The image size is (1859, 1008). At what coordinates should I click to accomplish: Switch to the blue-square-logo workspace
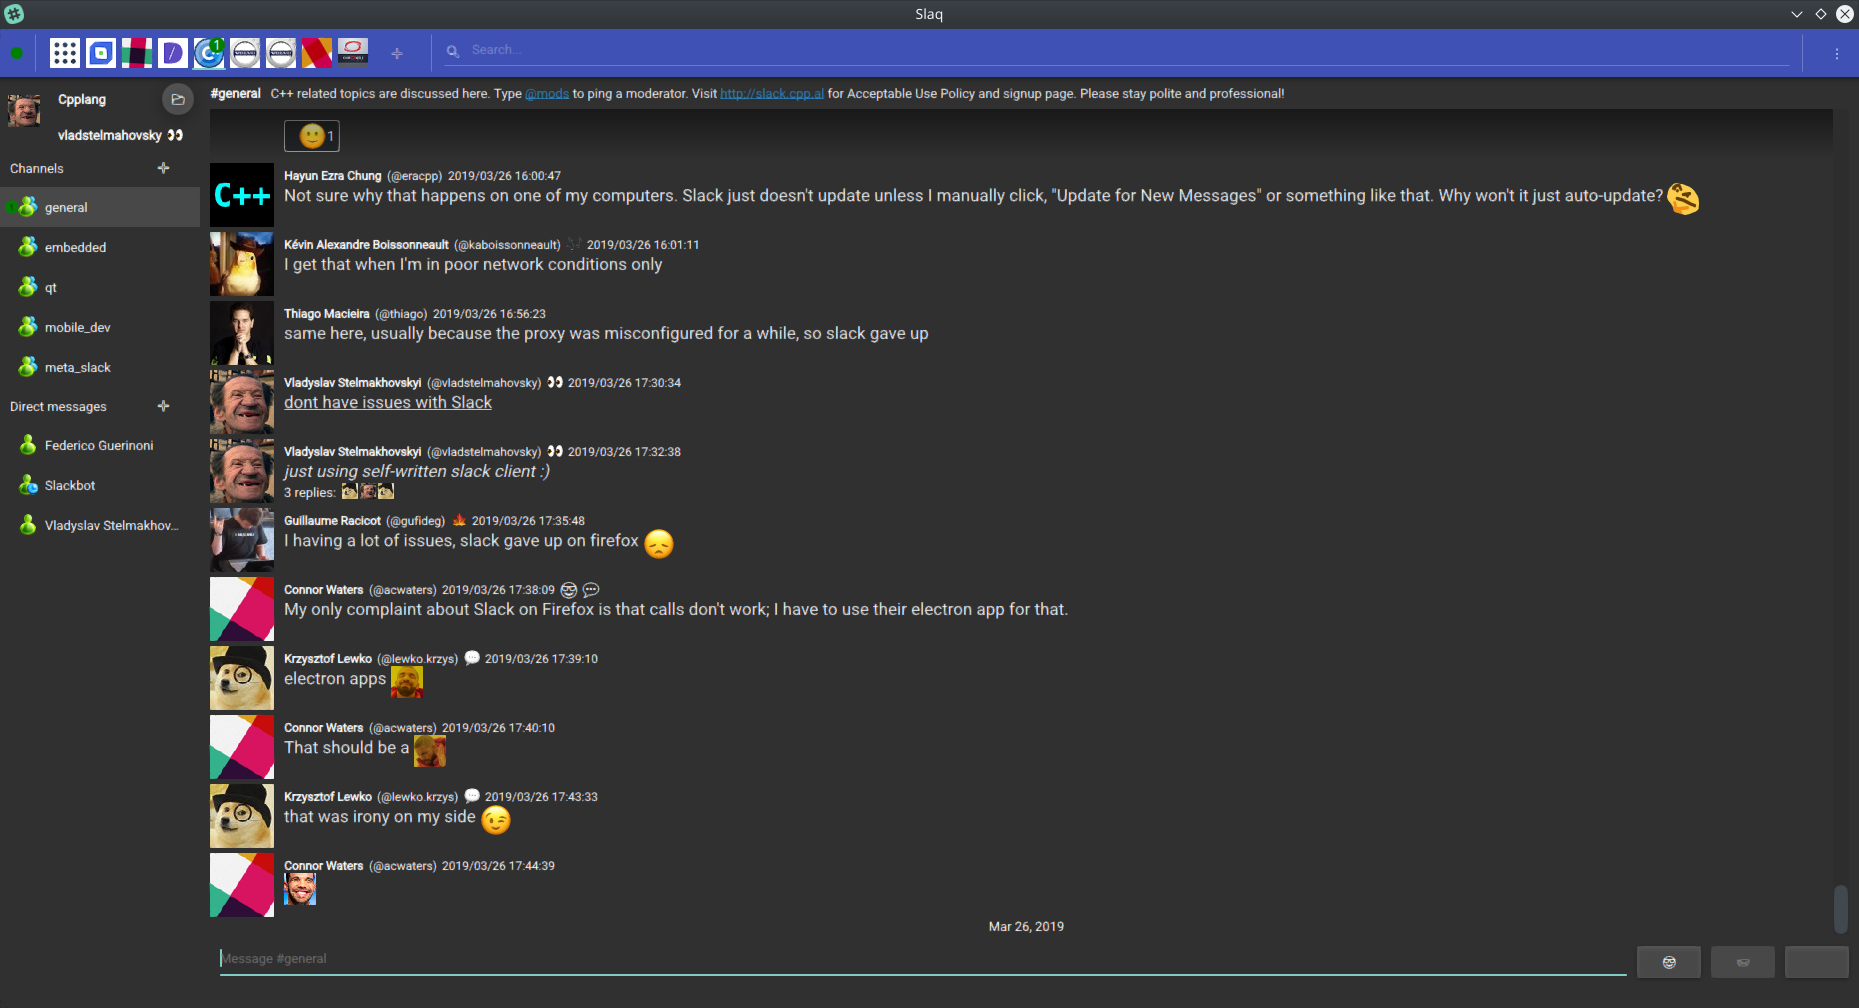point(101,53)
